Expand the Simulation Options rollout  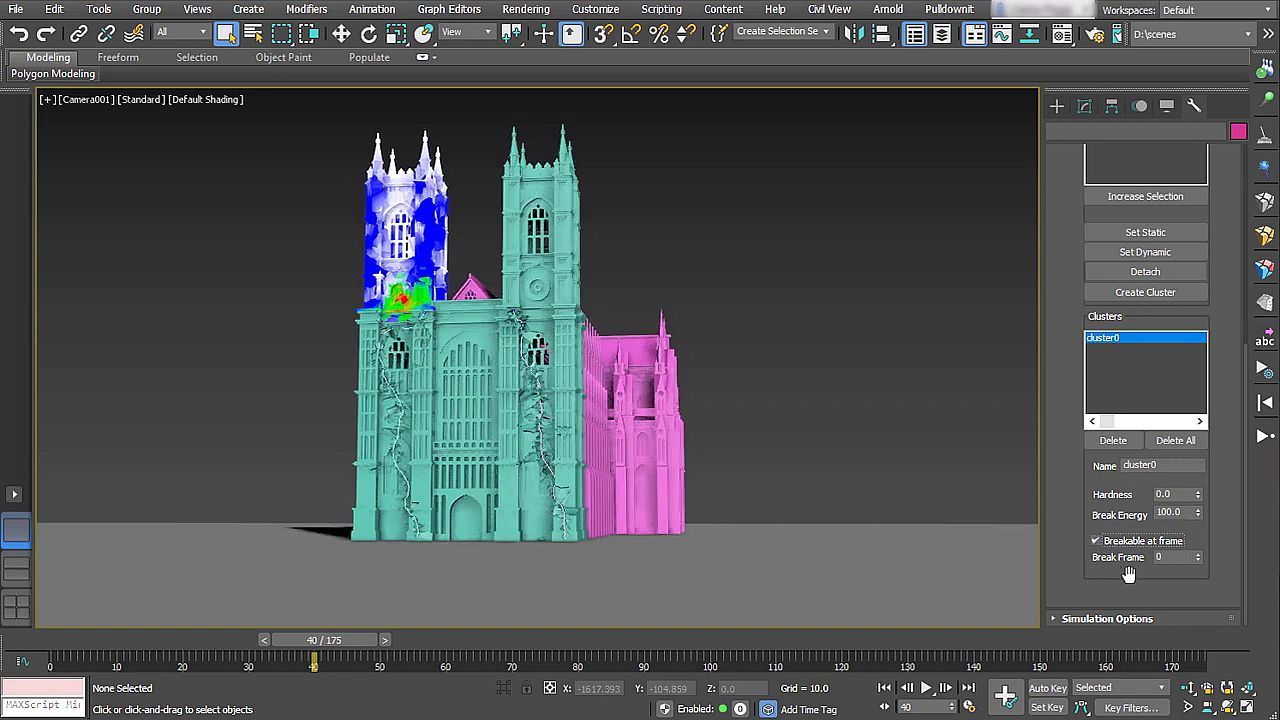coord(1106,619)
